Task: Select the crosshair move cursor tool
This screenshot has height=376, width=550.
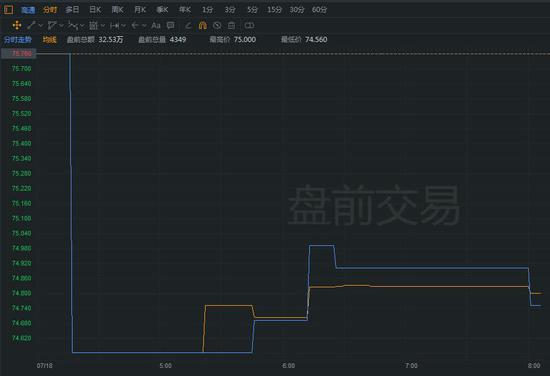Action: point(16,25)
